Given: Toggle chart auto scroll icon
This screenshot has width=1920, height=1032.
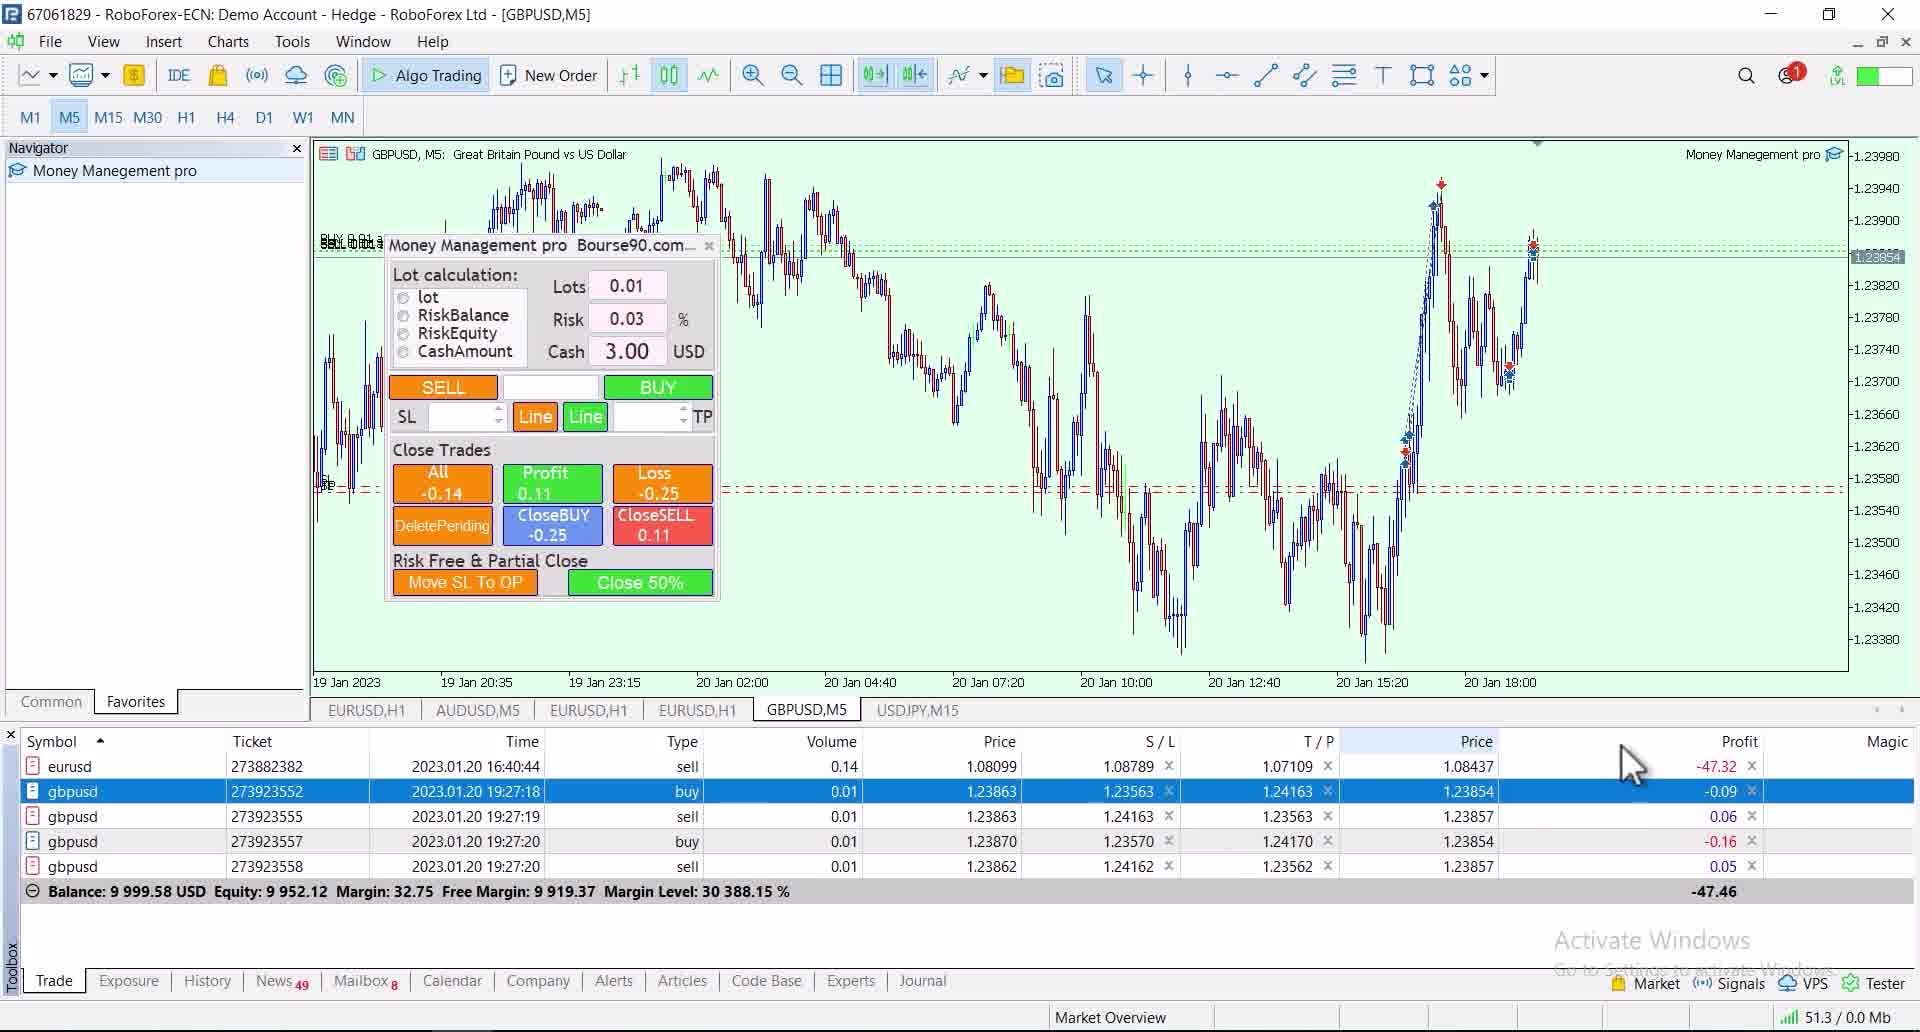Looking at the screenshot, I should [875, 75].
